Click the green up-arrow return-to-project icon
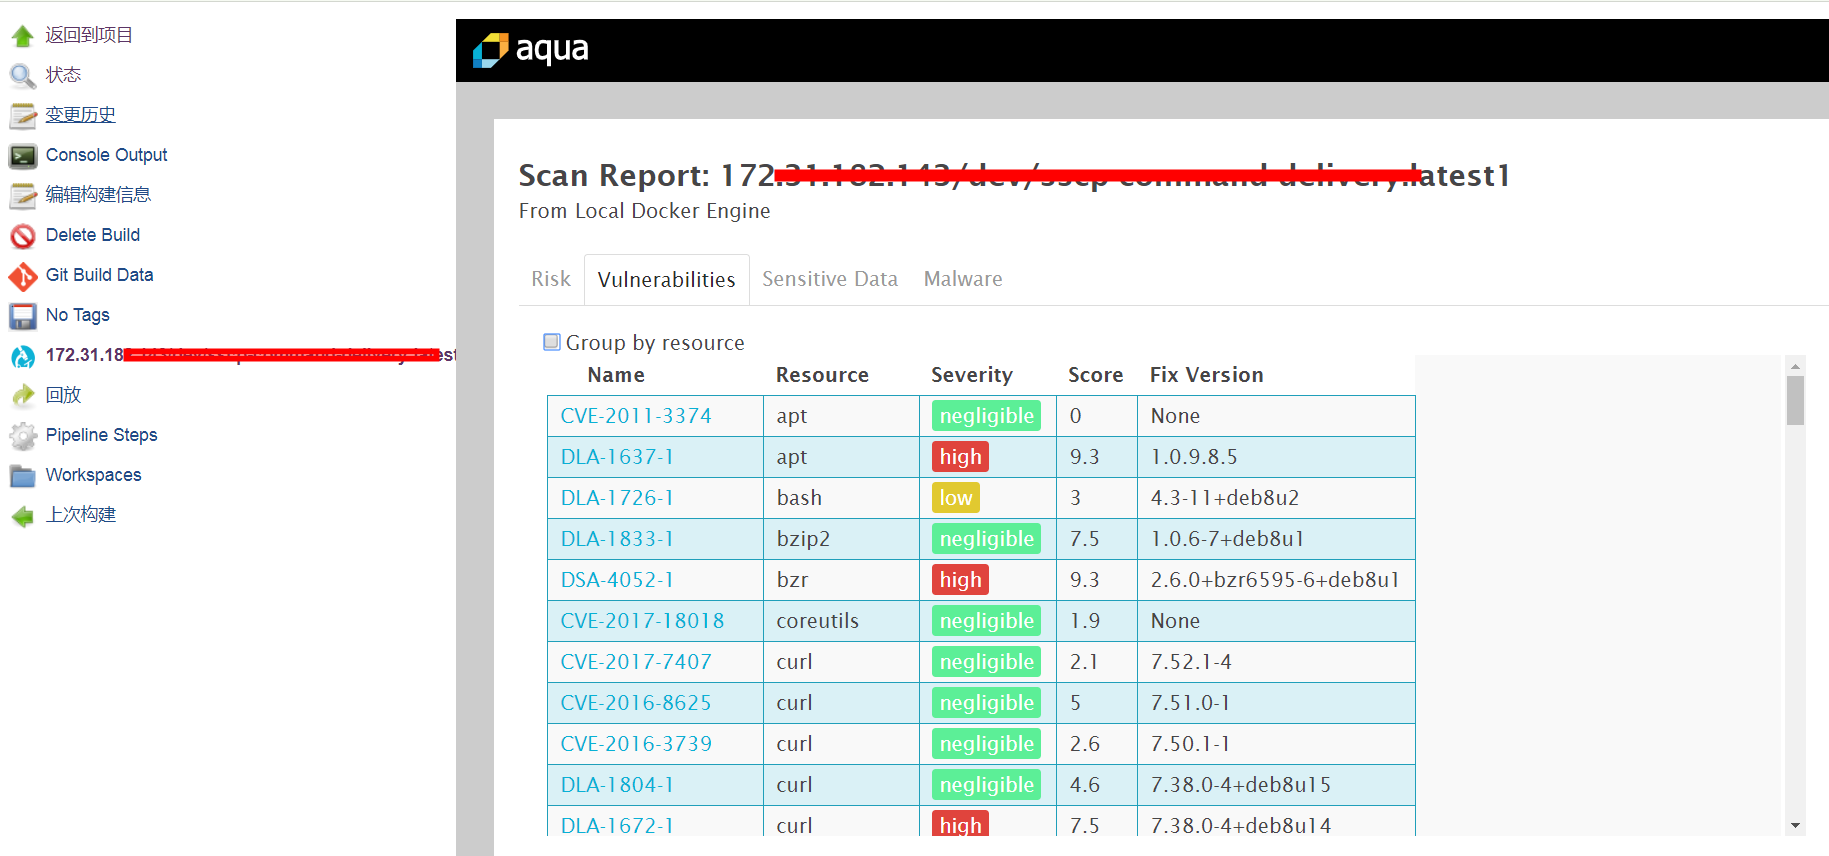The image size is (1829, 856). pos(23,36)
